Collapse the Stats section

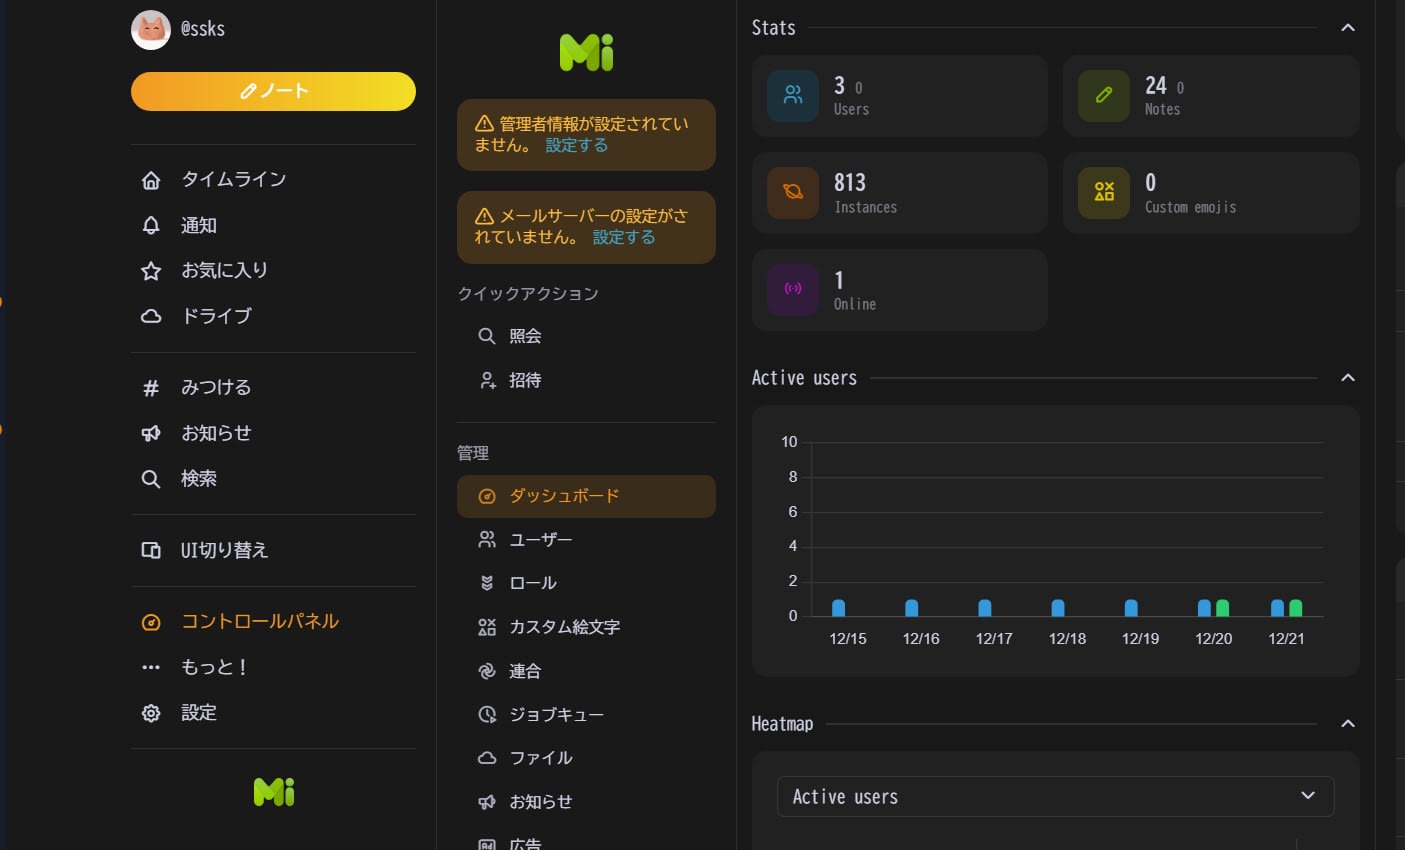(x=1348, y=28)
